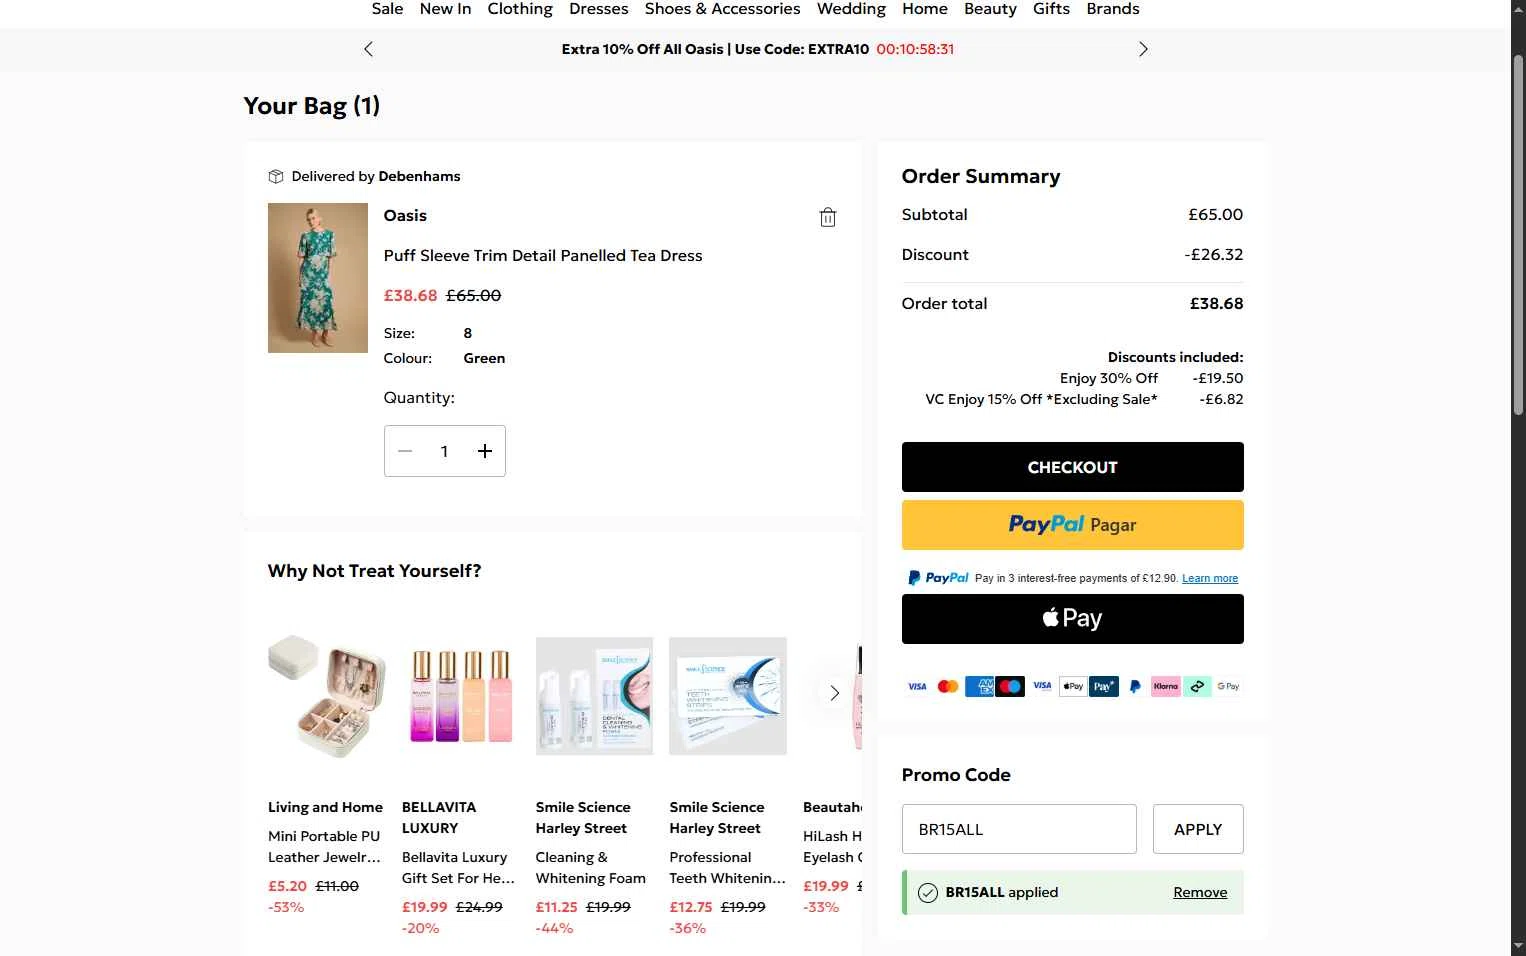Click the 'VC Enjoy 15% Off' discount line
This screenshot has height=956, width=1526.
[1041, 399]
